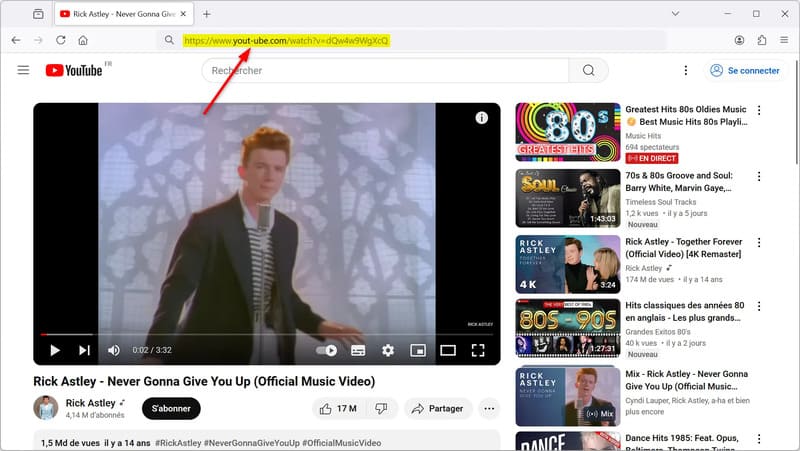Click the magnifier icon in the address bar

click(169, 40)
